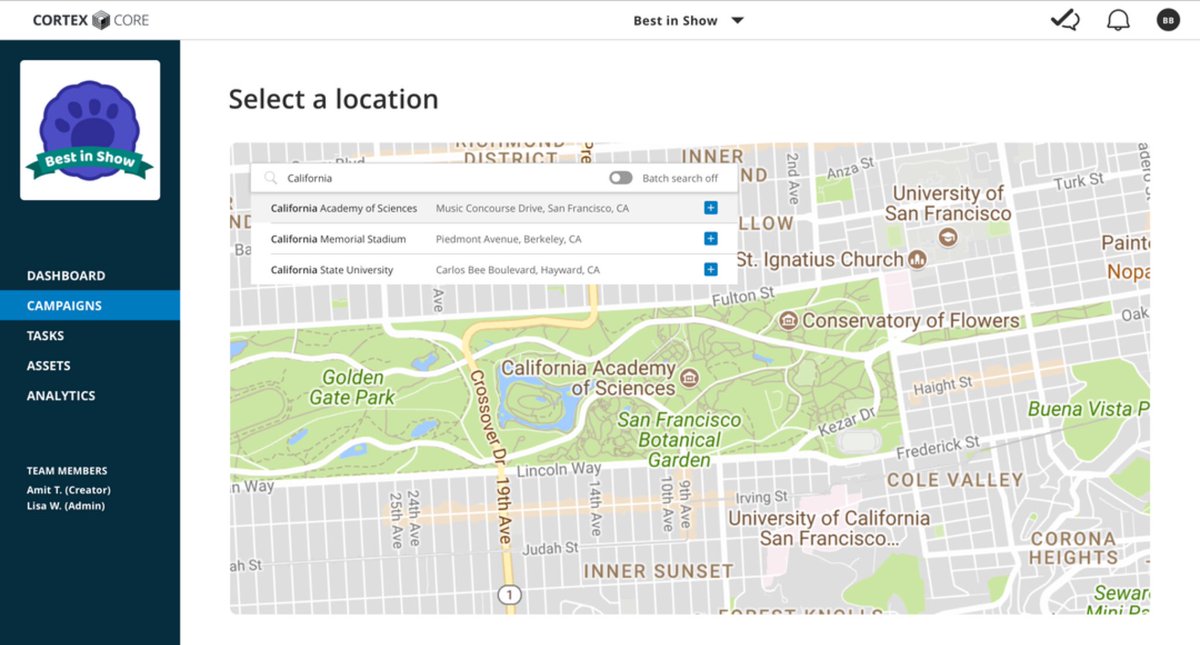
Task: Click the Lincoln Way street label
Action: pos(559,469)
